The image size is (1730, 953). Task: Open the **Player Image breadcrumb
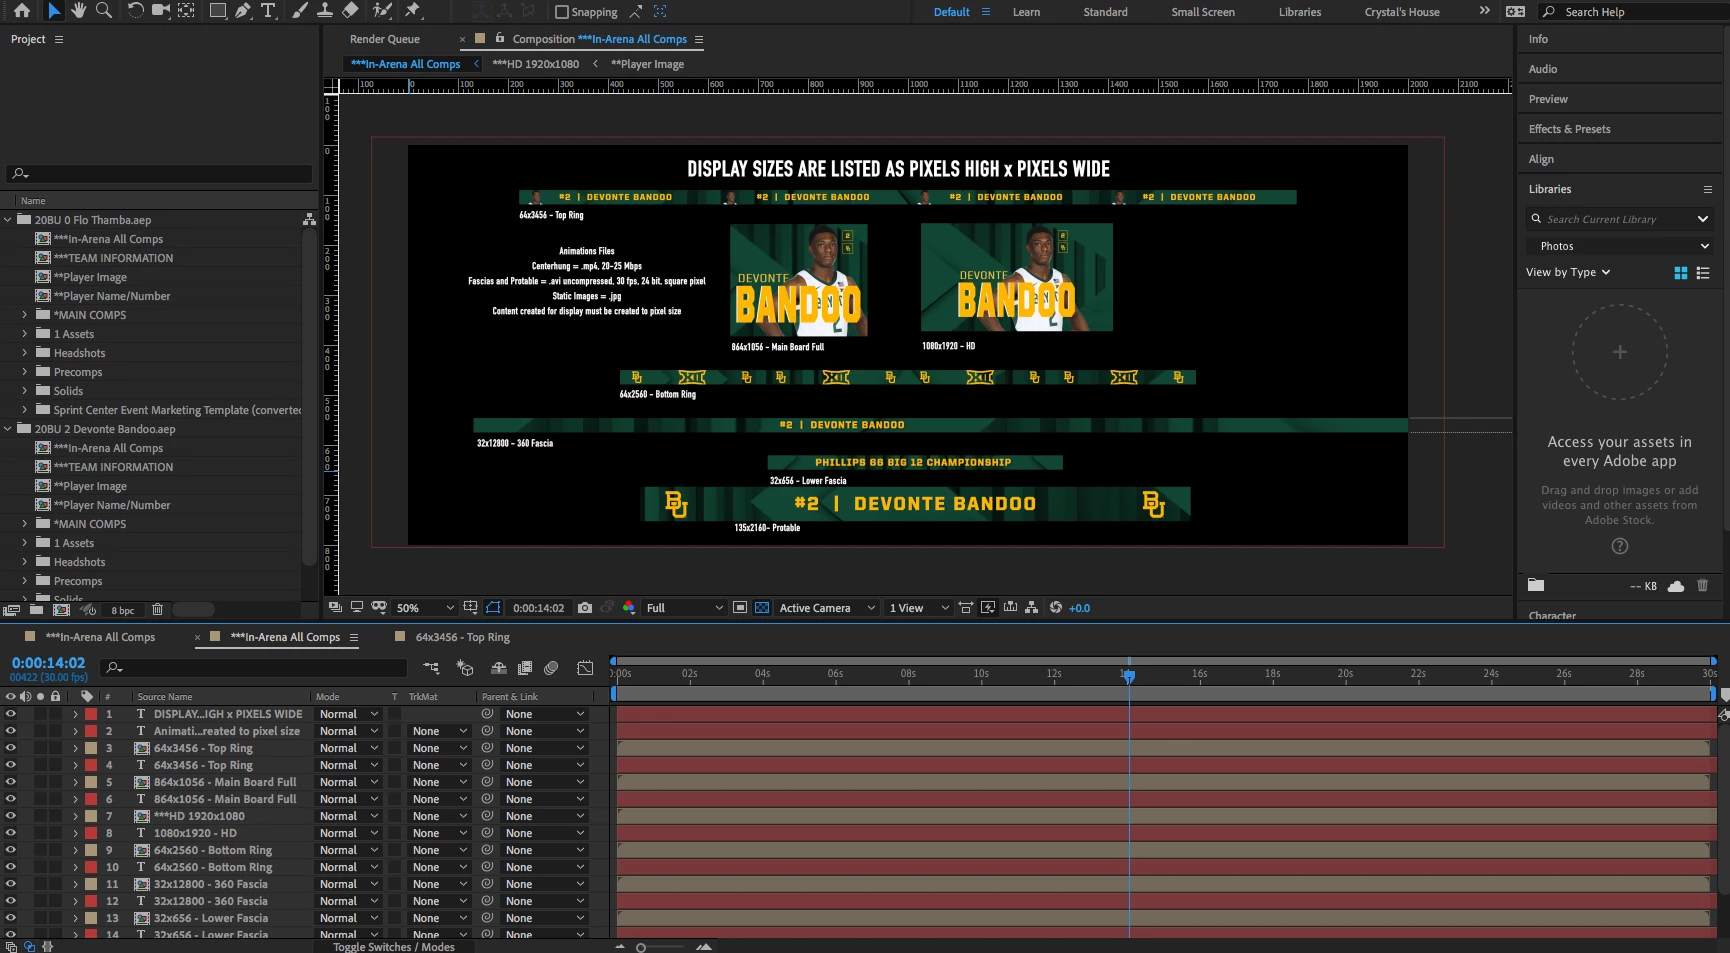[x=647, y=64]
